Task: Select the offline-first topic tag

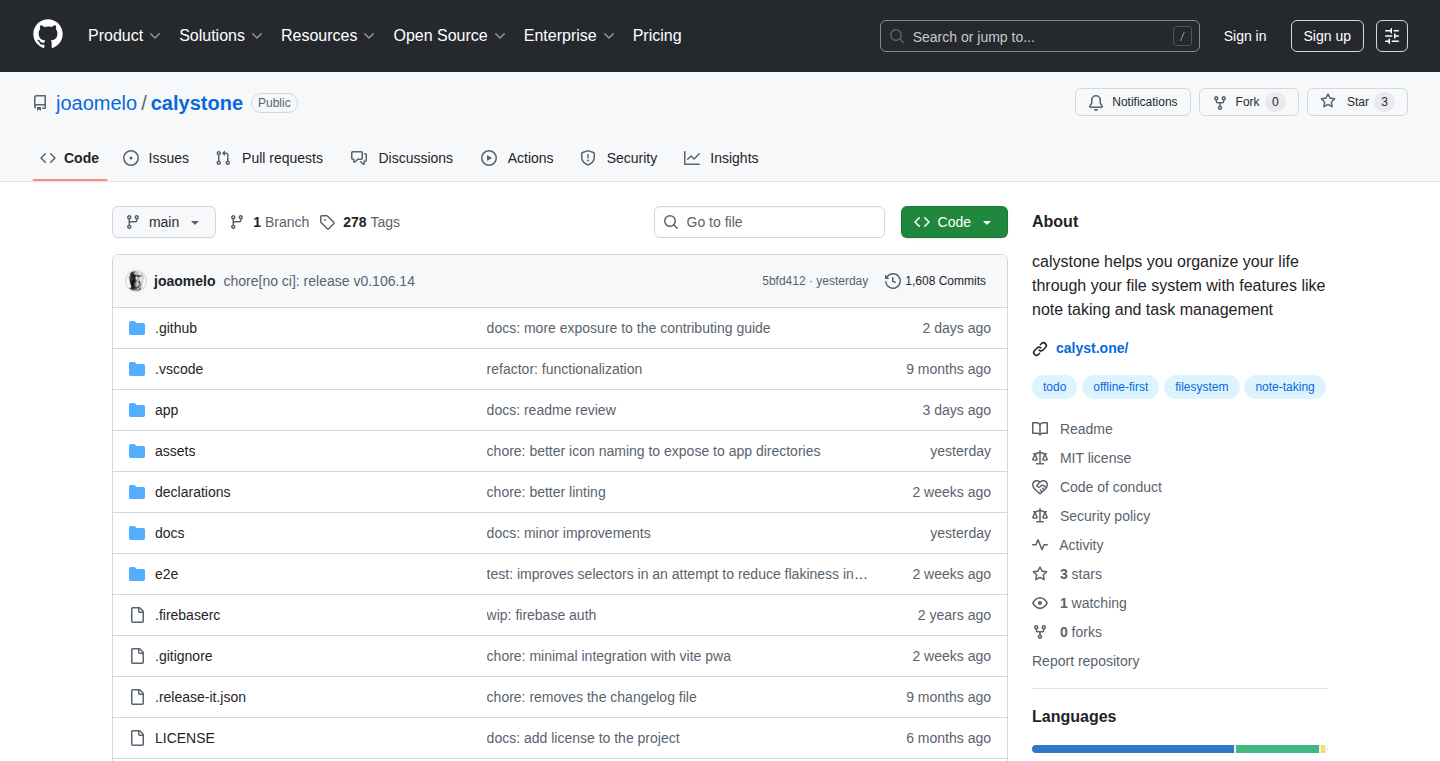Action: click(x=1121, y=387)
